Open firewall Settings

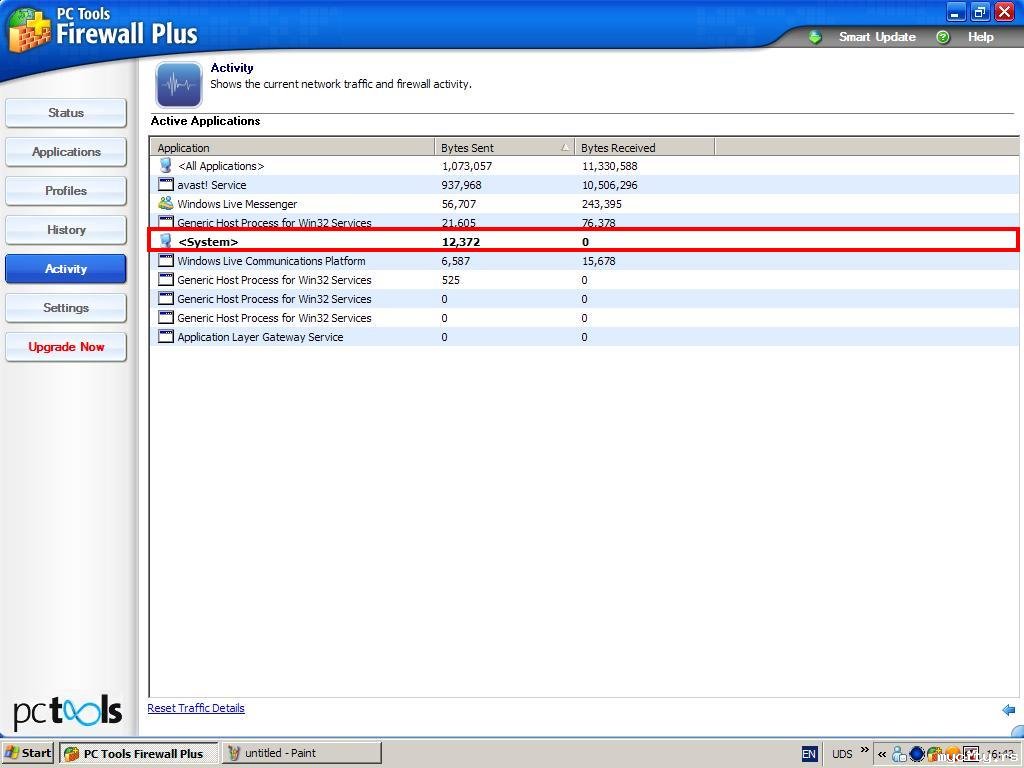pyautogui.click(x=65, y=308)
